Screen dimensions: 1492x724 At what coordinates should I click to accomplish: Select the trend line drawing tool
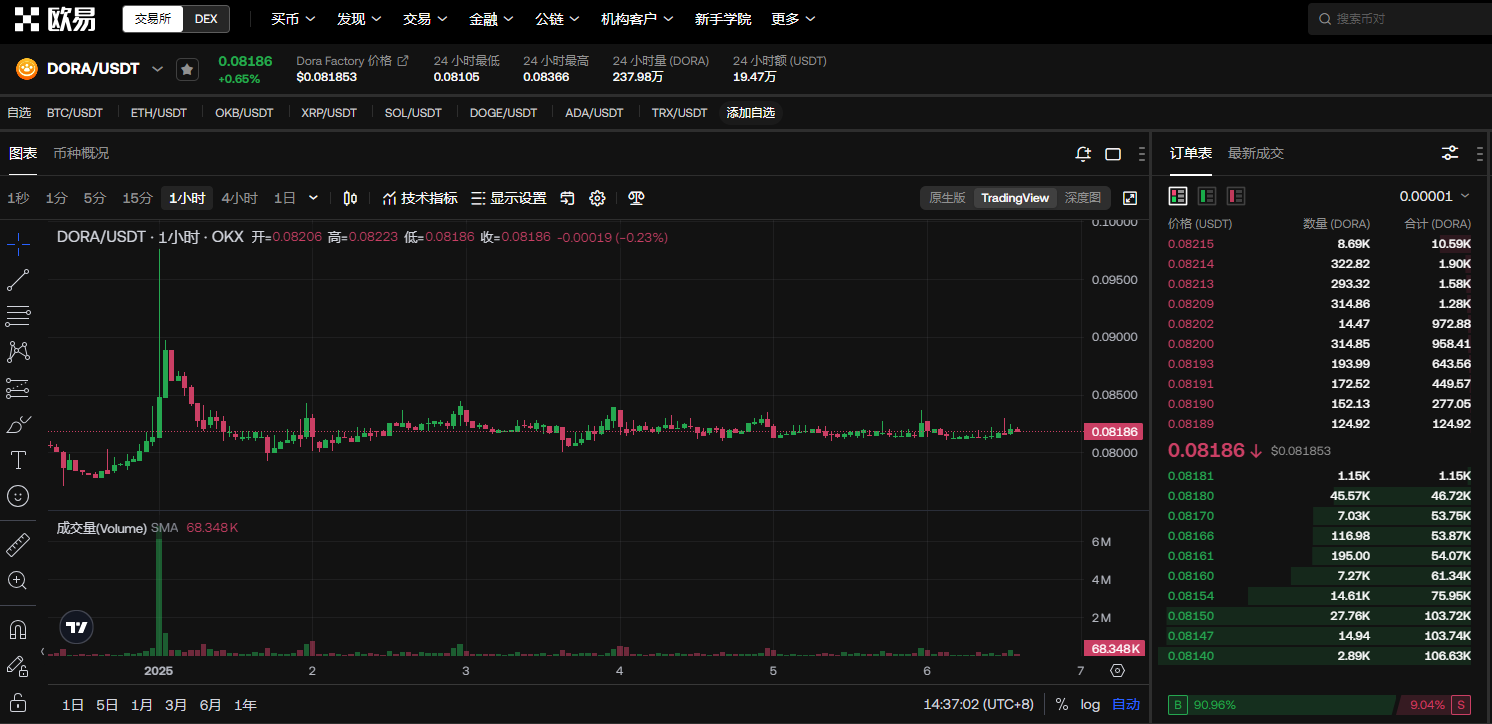click(18, 280)
